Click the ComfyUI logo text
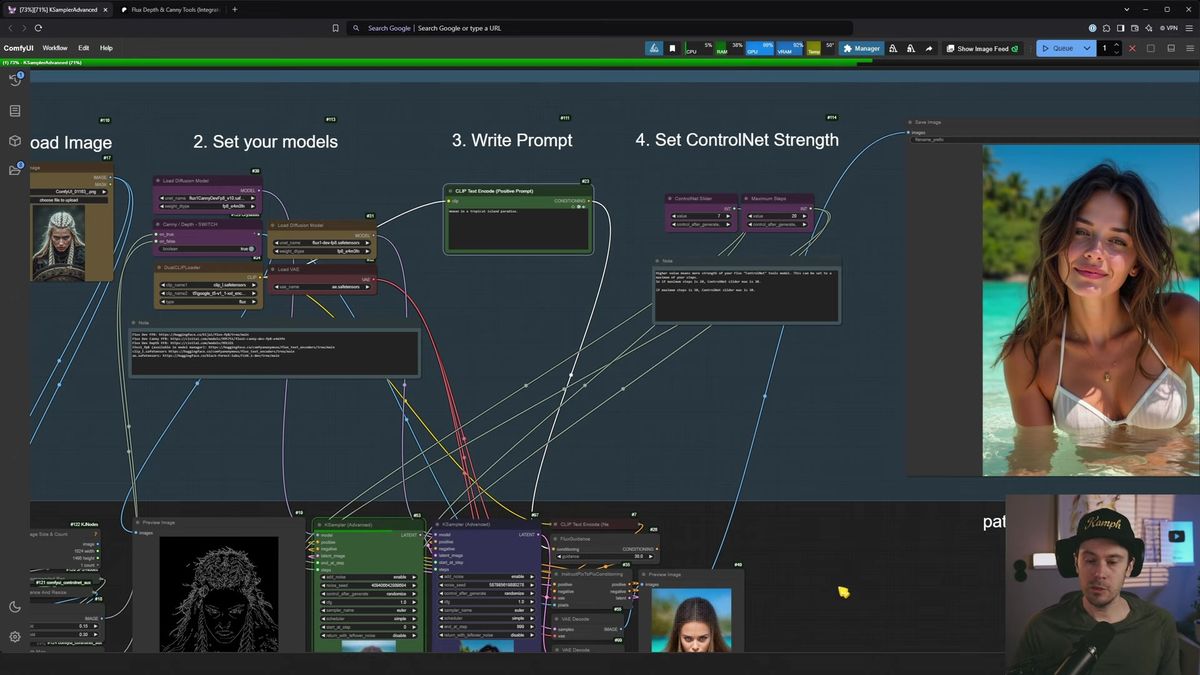Image resolution: width=1200 pixels, height=675 pixels. [18, 48]
